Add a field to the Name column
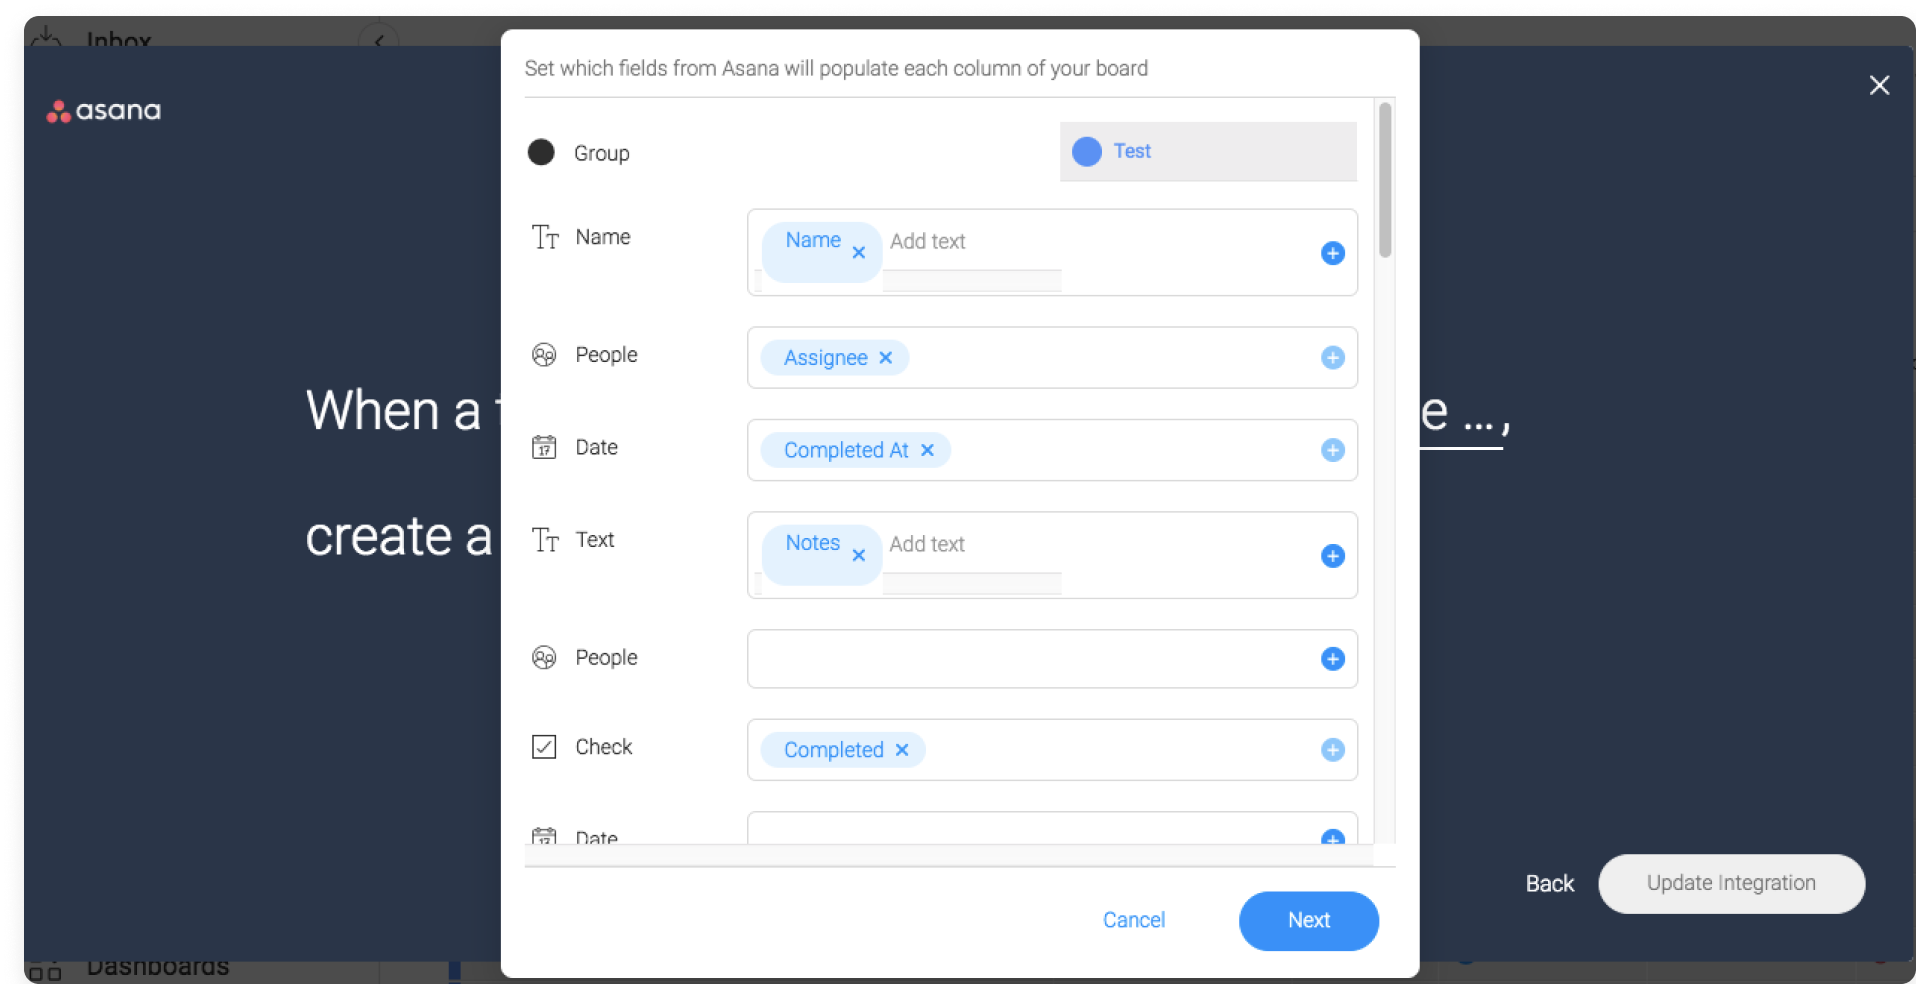This screenshot has height=984, width=1916. click(1332, 253)
